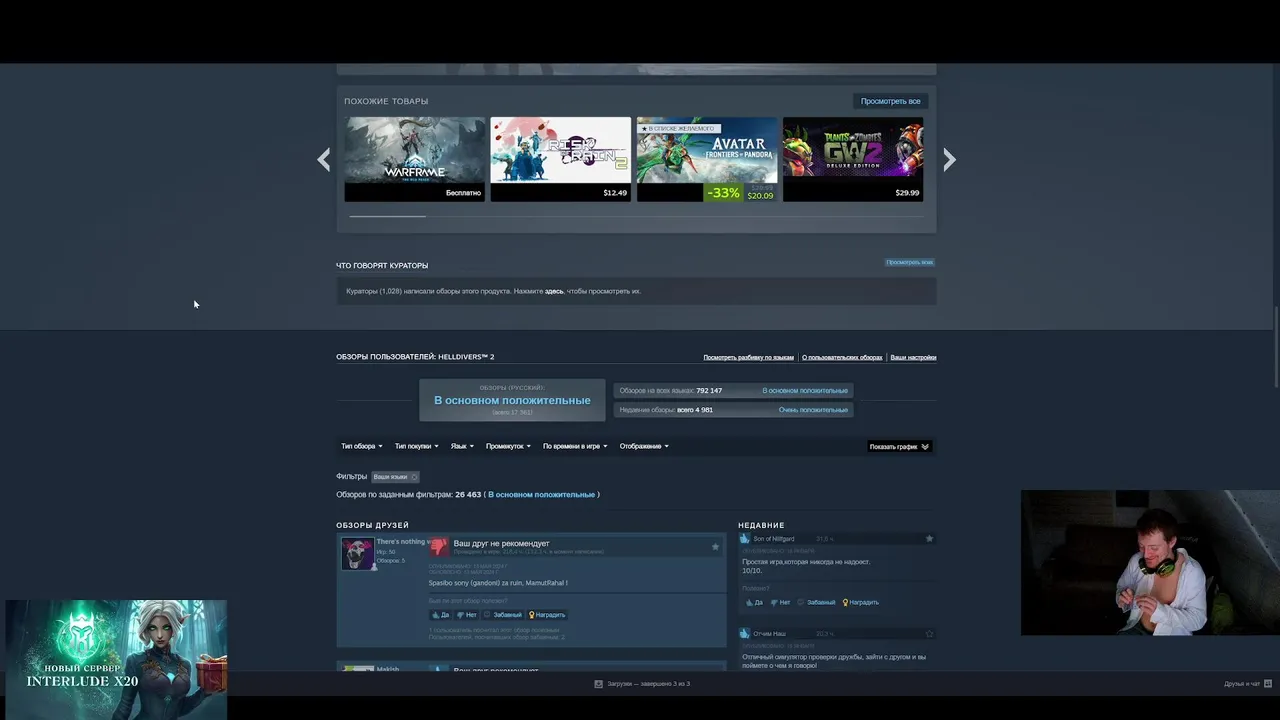This screenshot has height=720, width=1280.
Task: Mark friend's review as 'Забавный'
Action: (503, 615)
